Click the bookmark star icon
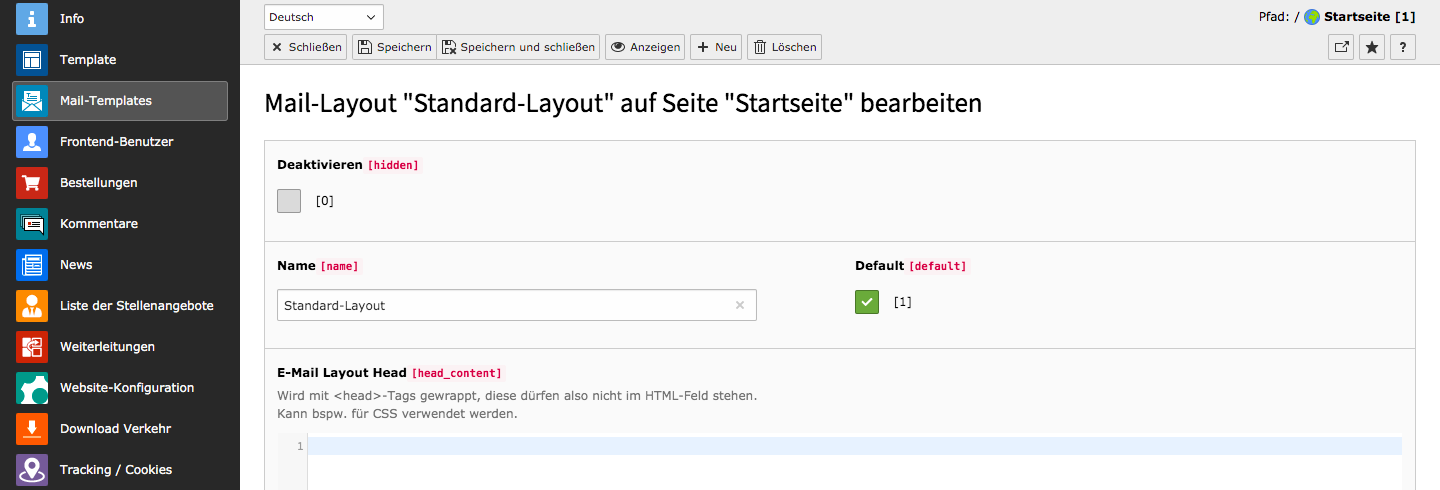Viewport: 1440px width, 490px height. [x=1372, y=47]
